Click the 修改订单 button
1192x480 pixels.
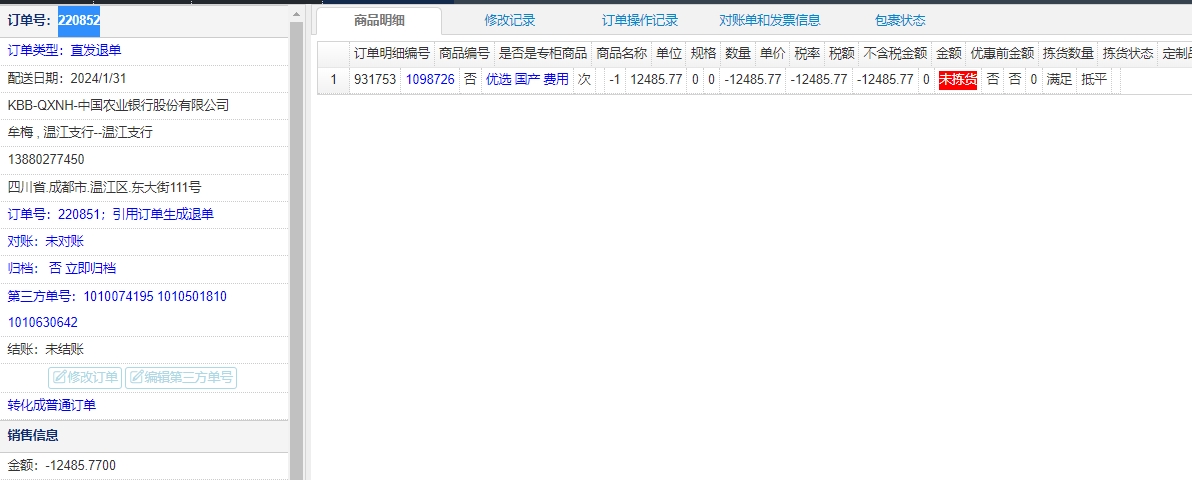coord(85,377)
